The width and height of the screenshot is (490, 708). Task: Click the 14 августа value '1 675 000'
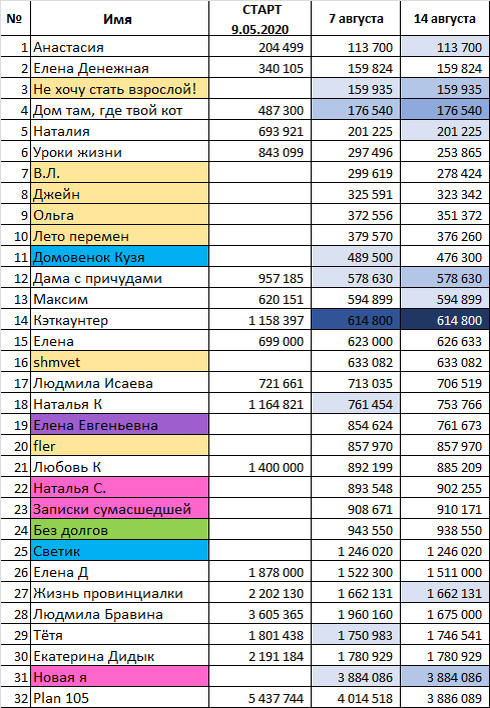445,614
